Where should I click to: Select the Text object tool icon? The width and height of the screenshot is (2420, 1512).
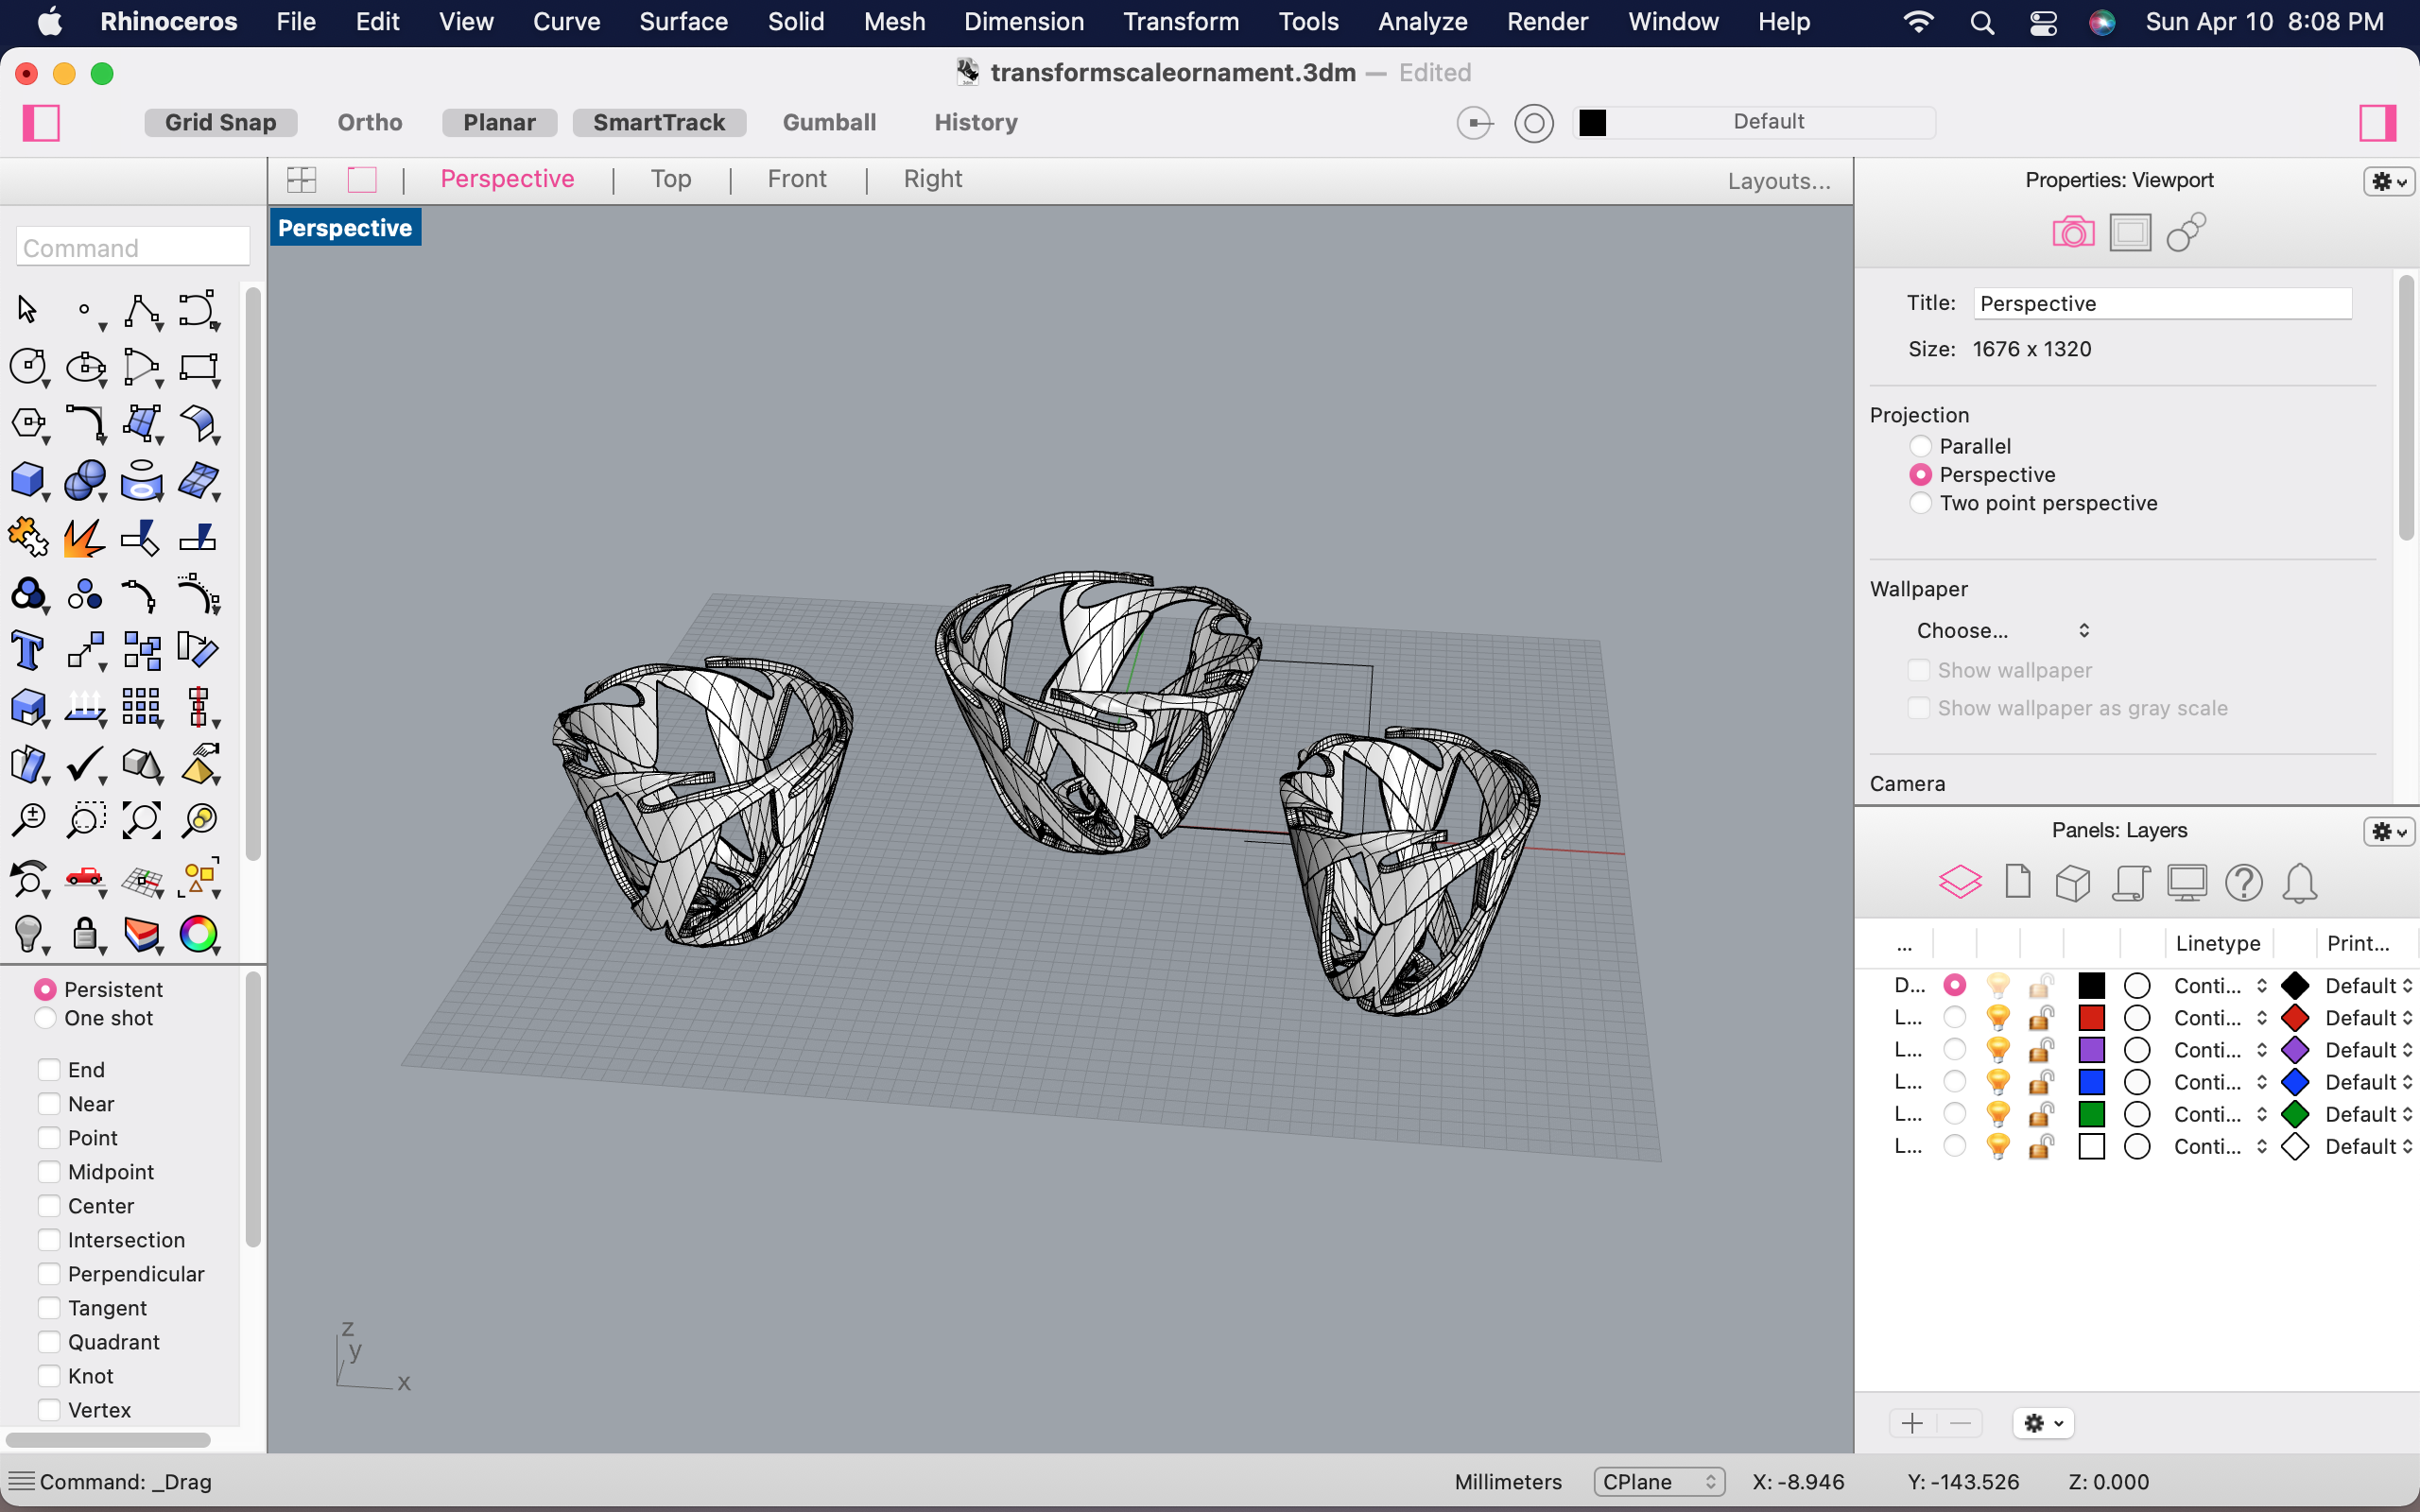click(x=27, y=651)
